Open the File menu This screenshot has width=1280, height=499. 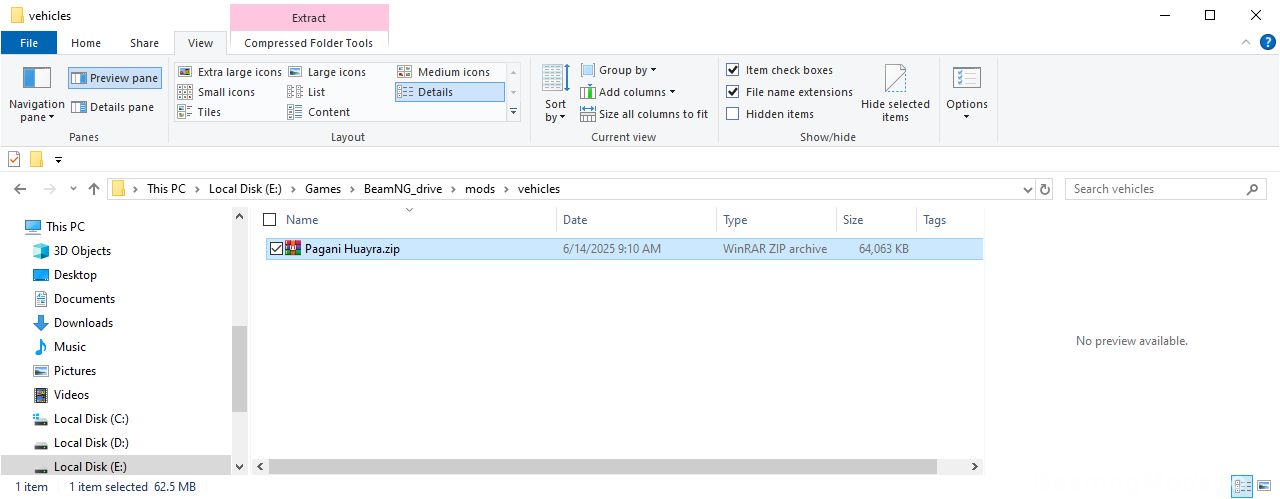click(29, 43)
